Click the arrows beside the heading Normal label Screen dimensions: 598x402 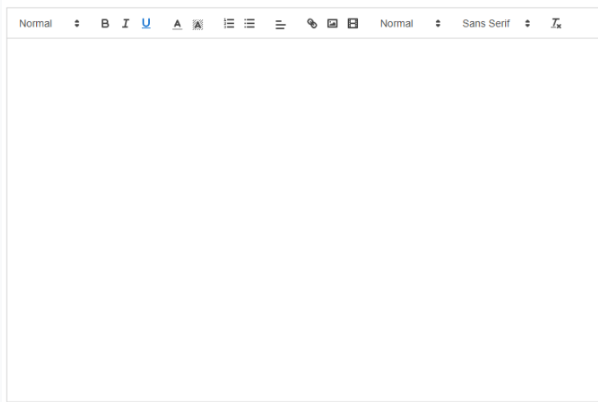(77, 24)
